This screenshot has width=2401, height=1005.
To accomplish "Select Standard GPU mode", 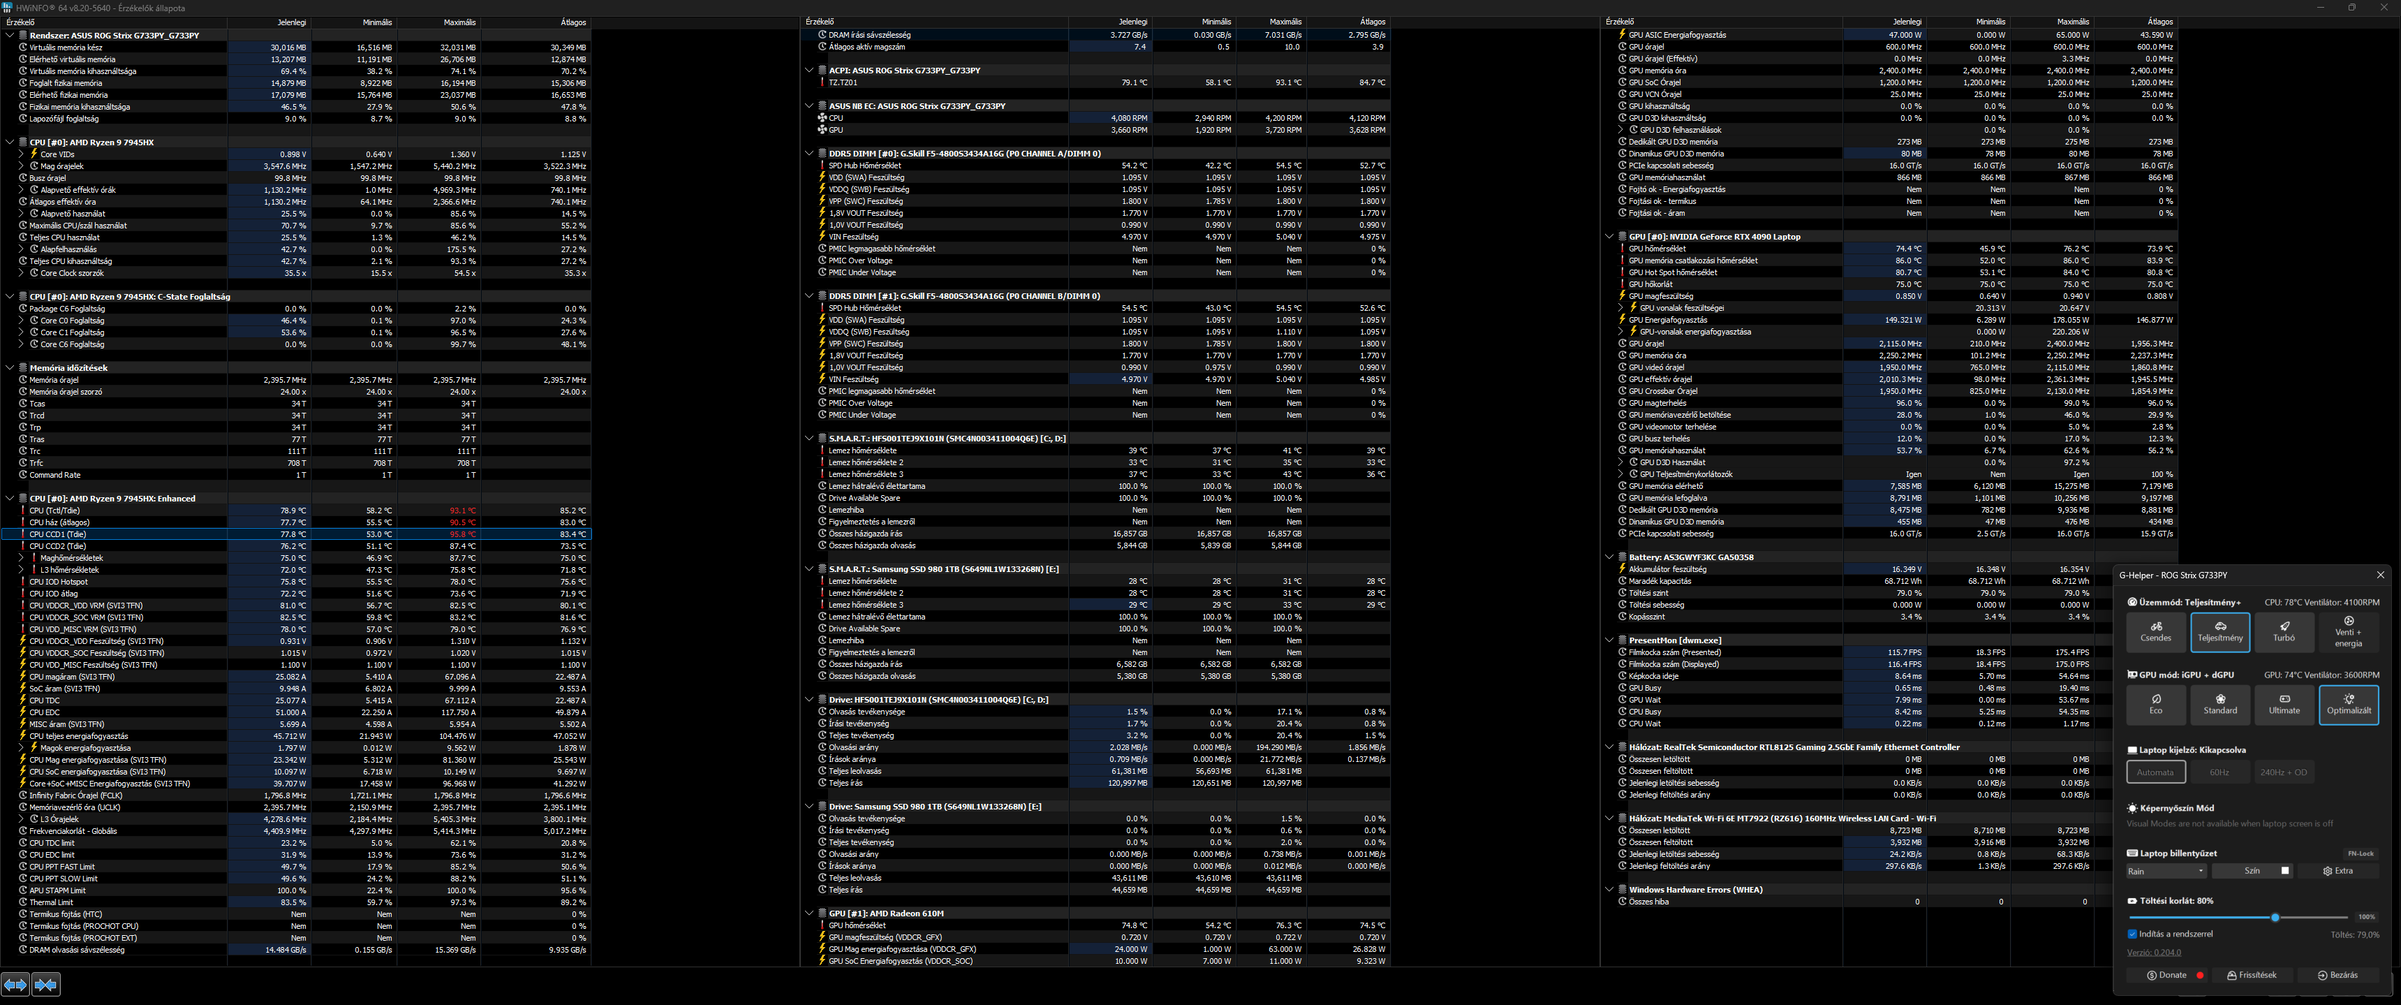I will [x=2220, y=705].
